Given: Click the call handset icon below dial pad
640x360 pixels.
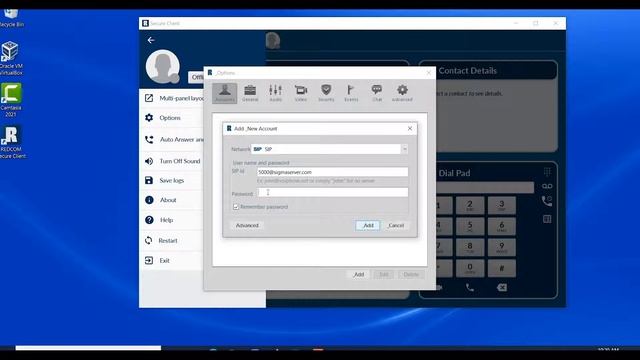Looking at the screenshot, I should (470, 288).
